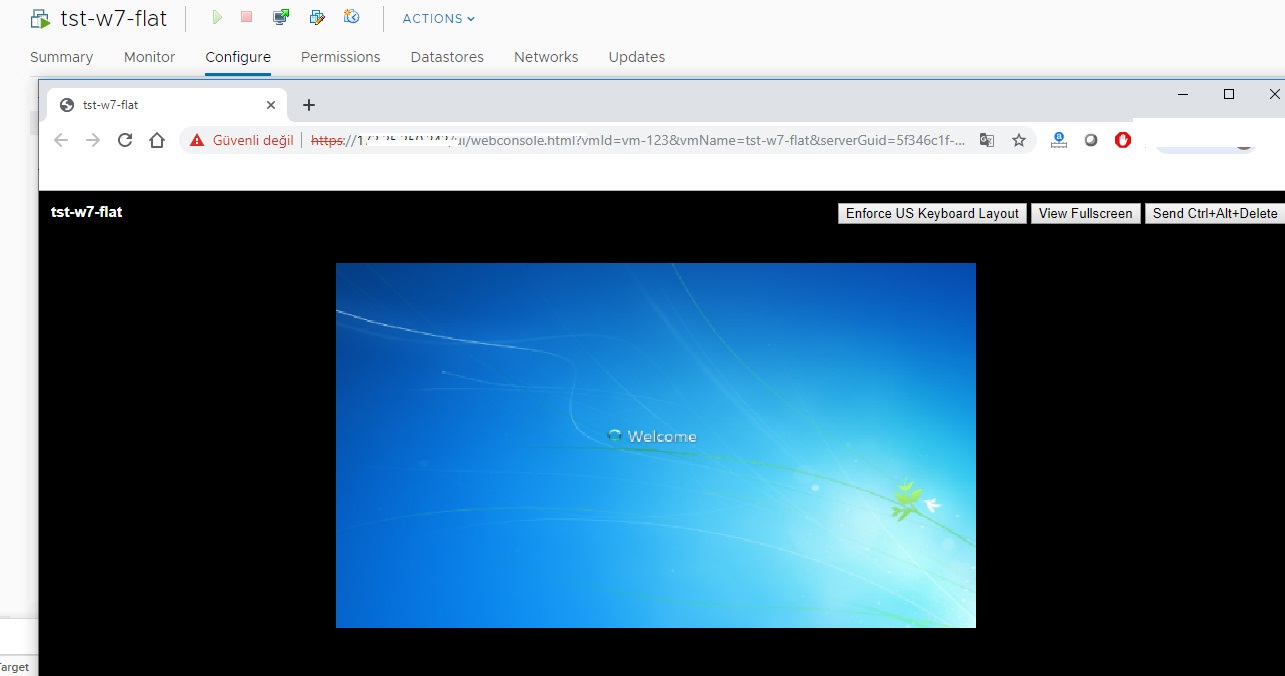The width and height of the screenshot is (1285, 676).
Task: Click the red Power Off square icon
Action: coord(246,17)
